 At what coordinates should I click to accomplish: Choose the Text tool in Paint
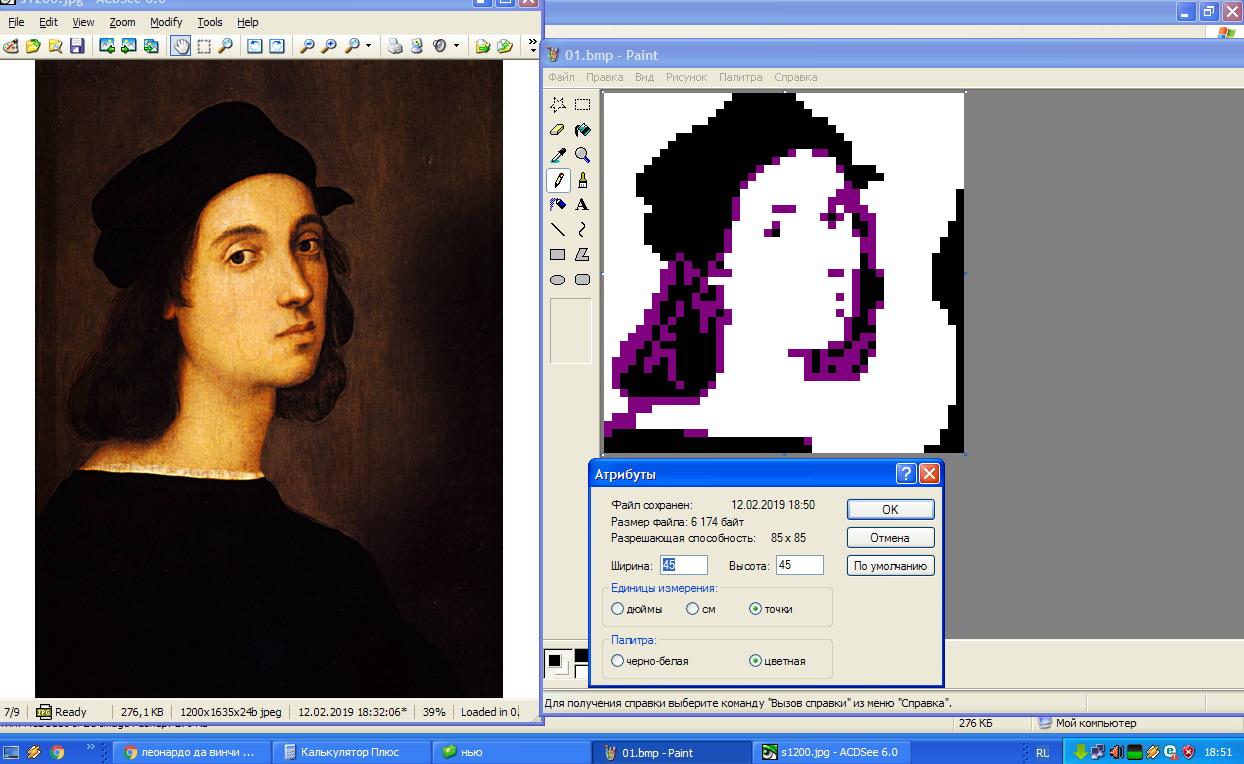pyautogui.click(x=582, y=205)
